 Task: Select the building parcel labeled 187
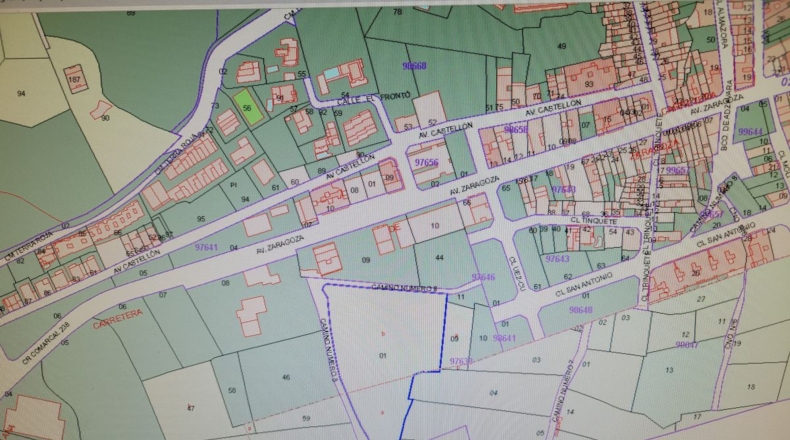(75, 80)
